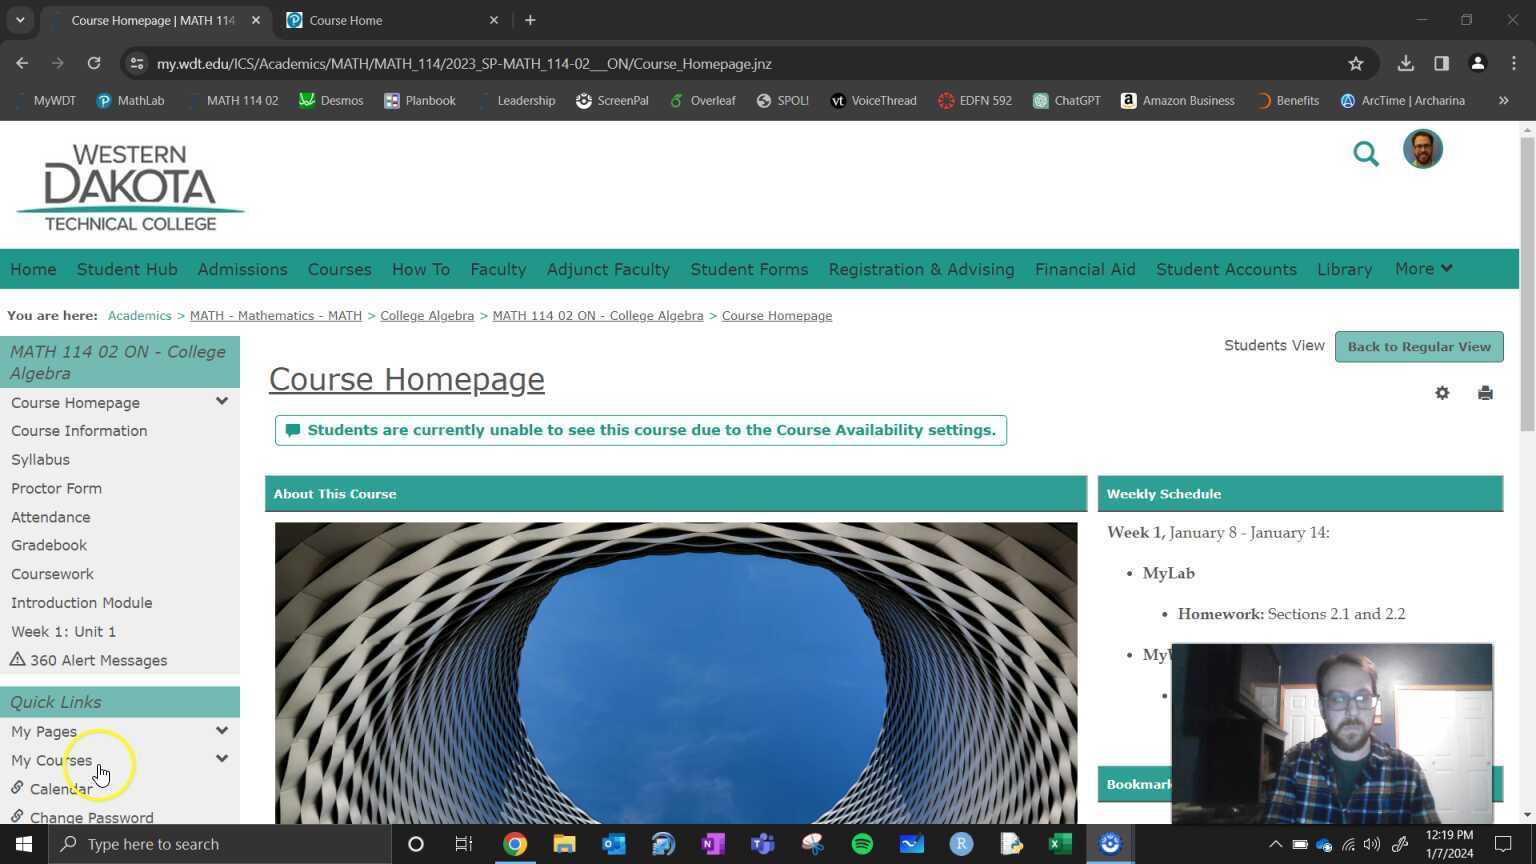Open Outlook from the taskbar
Image resolution: width=1536 pixels, height=864 pixels.
[x=614, y=844]
